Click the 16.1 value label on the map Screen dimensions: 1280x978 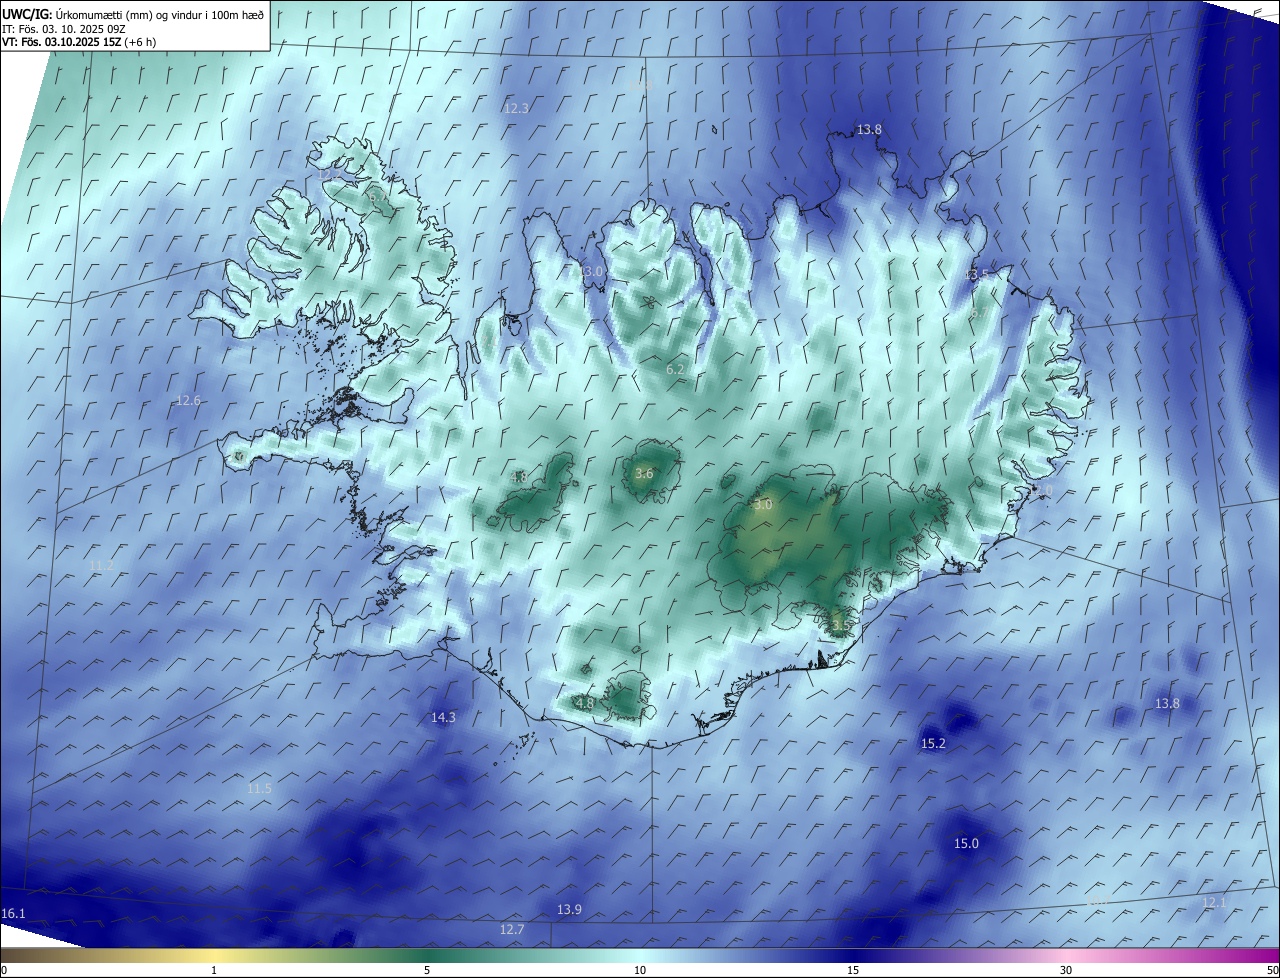(x=13, y=914)
